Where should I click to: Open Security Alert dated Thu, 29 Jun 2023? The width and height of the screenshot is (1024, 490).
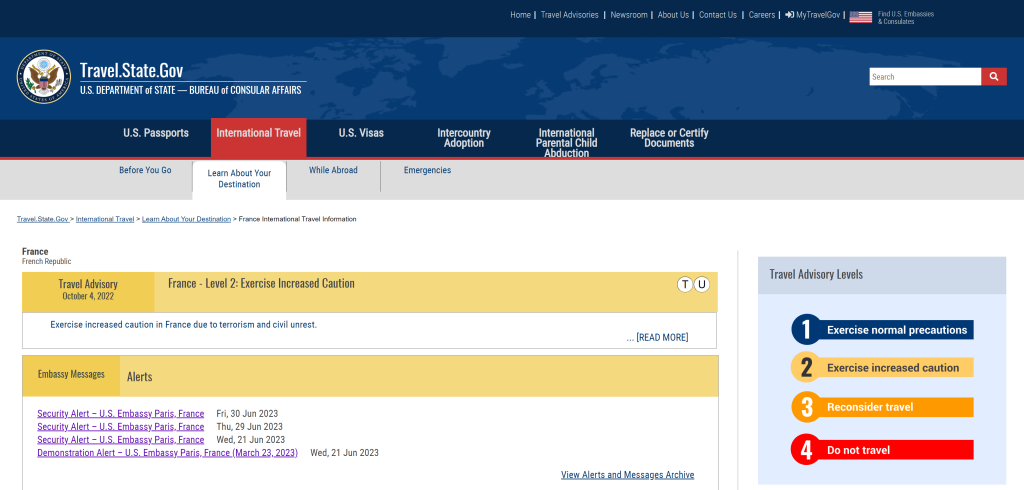[x=120, y=427]
